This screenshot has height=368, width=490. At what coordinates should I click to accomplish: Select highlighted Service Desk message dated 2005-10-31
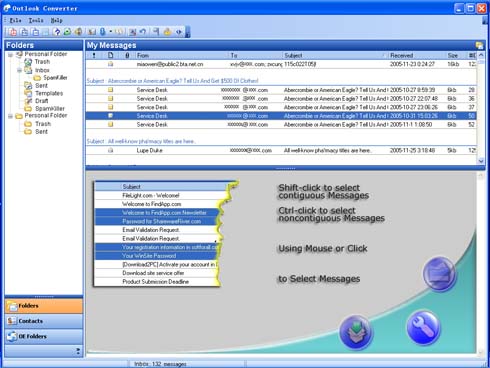click(281, 116)
